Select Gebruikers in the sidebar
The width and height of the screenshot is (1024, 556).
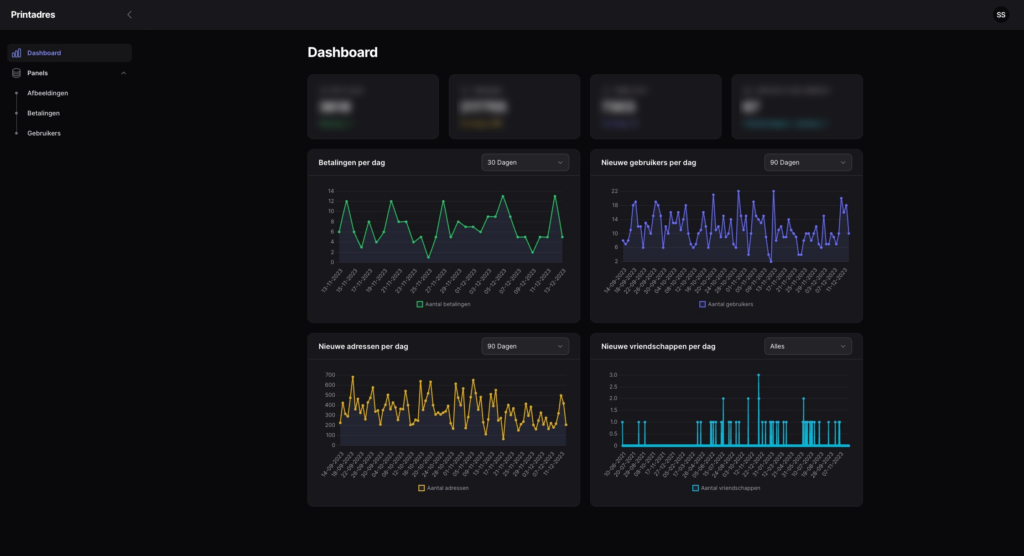tap(44, 133)
